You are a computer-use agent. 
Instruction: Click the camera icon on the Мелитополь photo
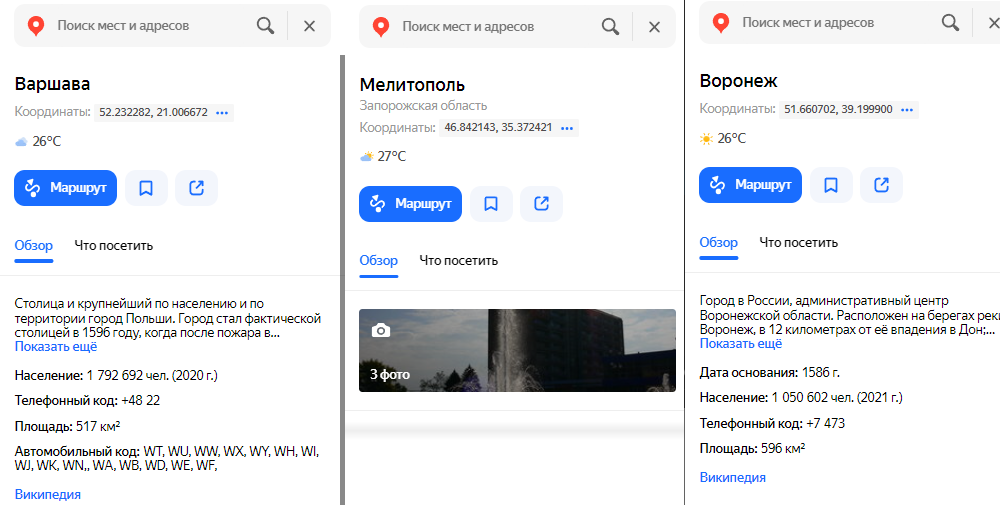[x=381, y=330]
